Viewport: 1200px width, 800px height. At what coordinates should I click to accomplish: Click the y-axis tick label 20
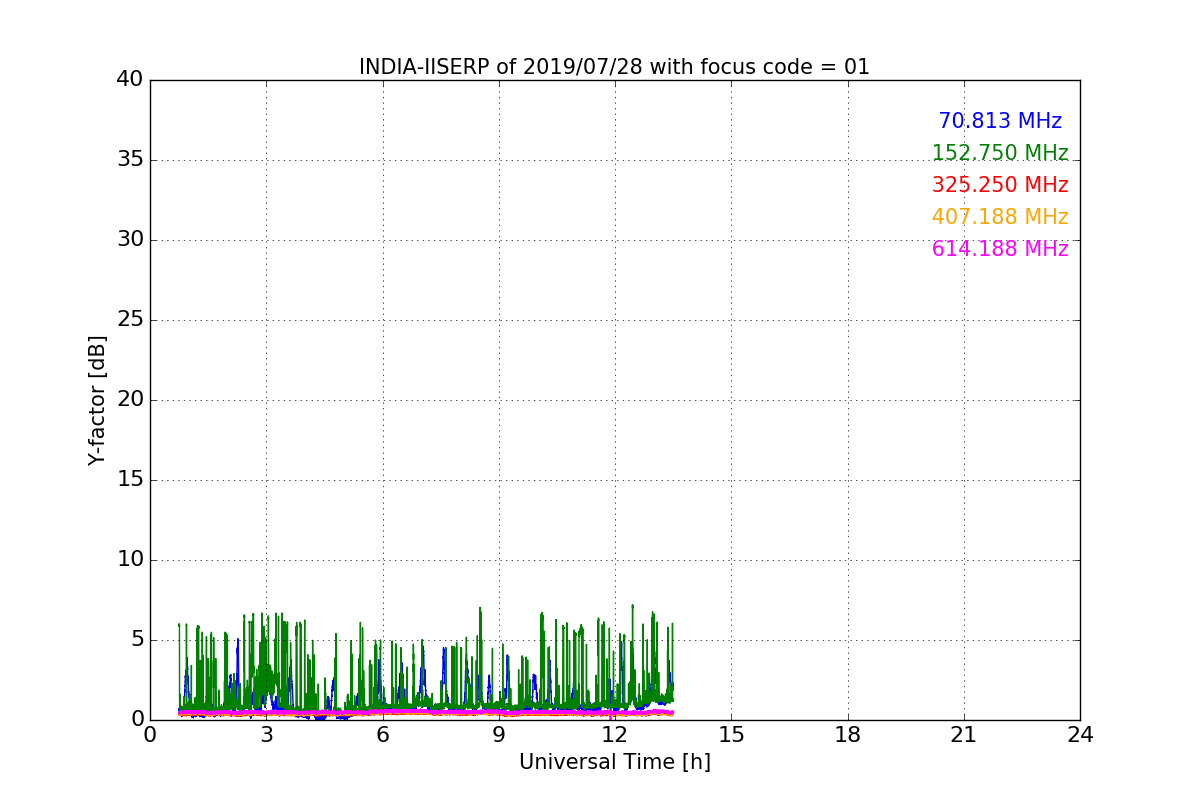129,400
